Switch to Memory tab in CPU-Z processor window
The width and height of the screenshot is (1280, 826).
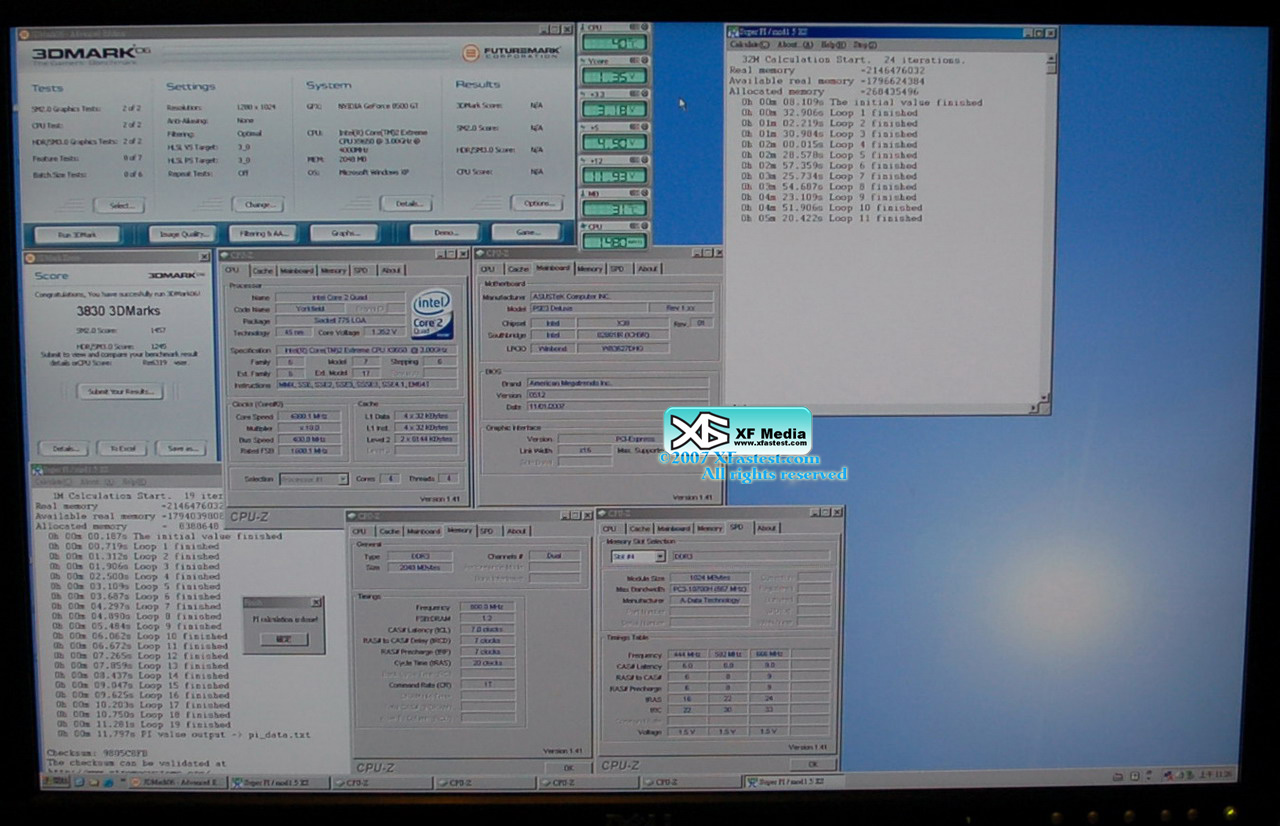point(333,270)
